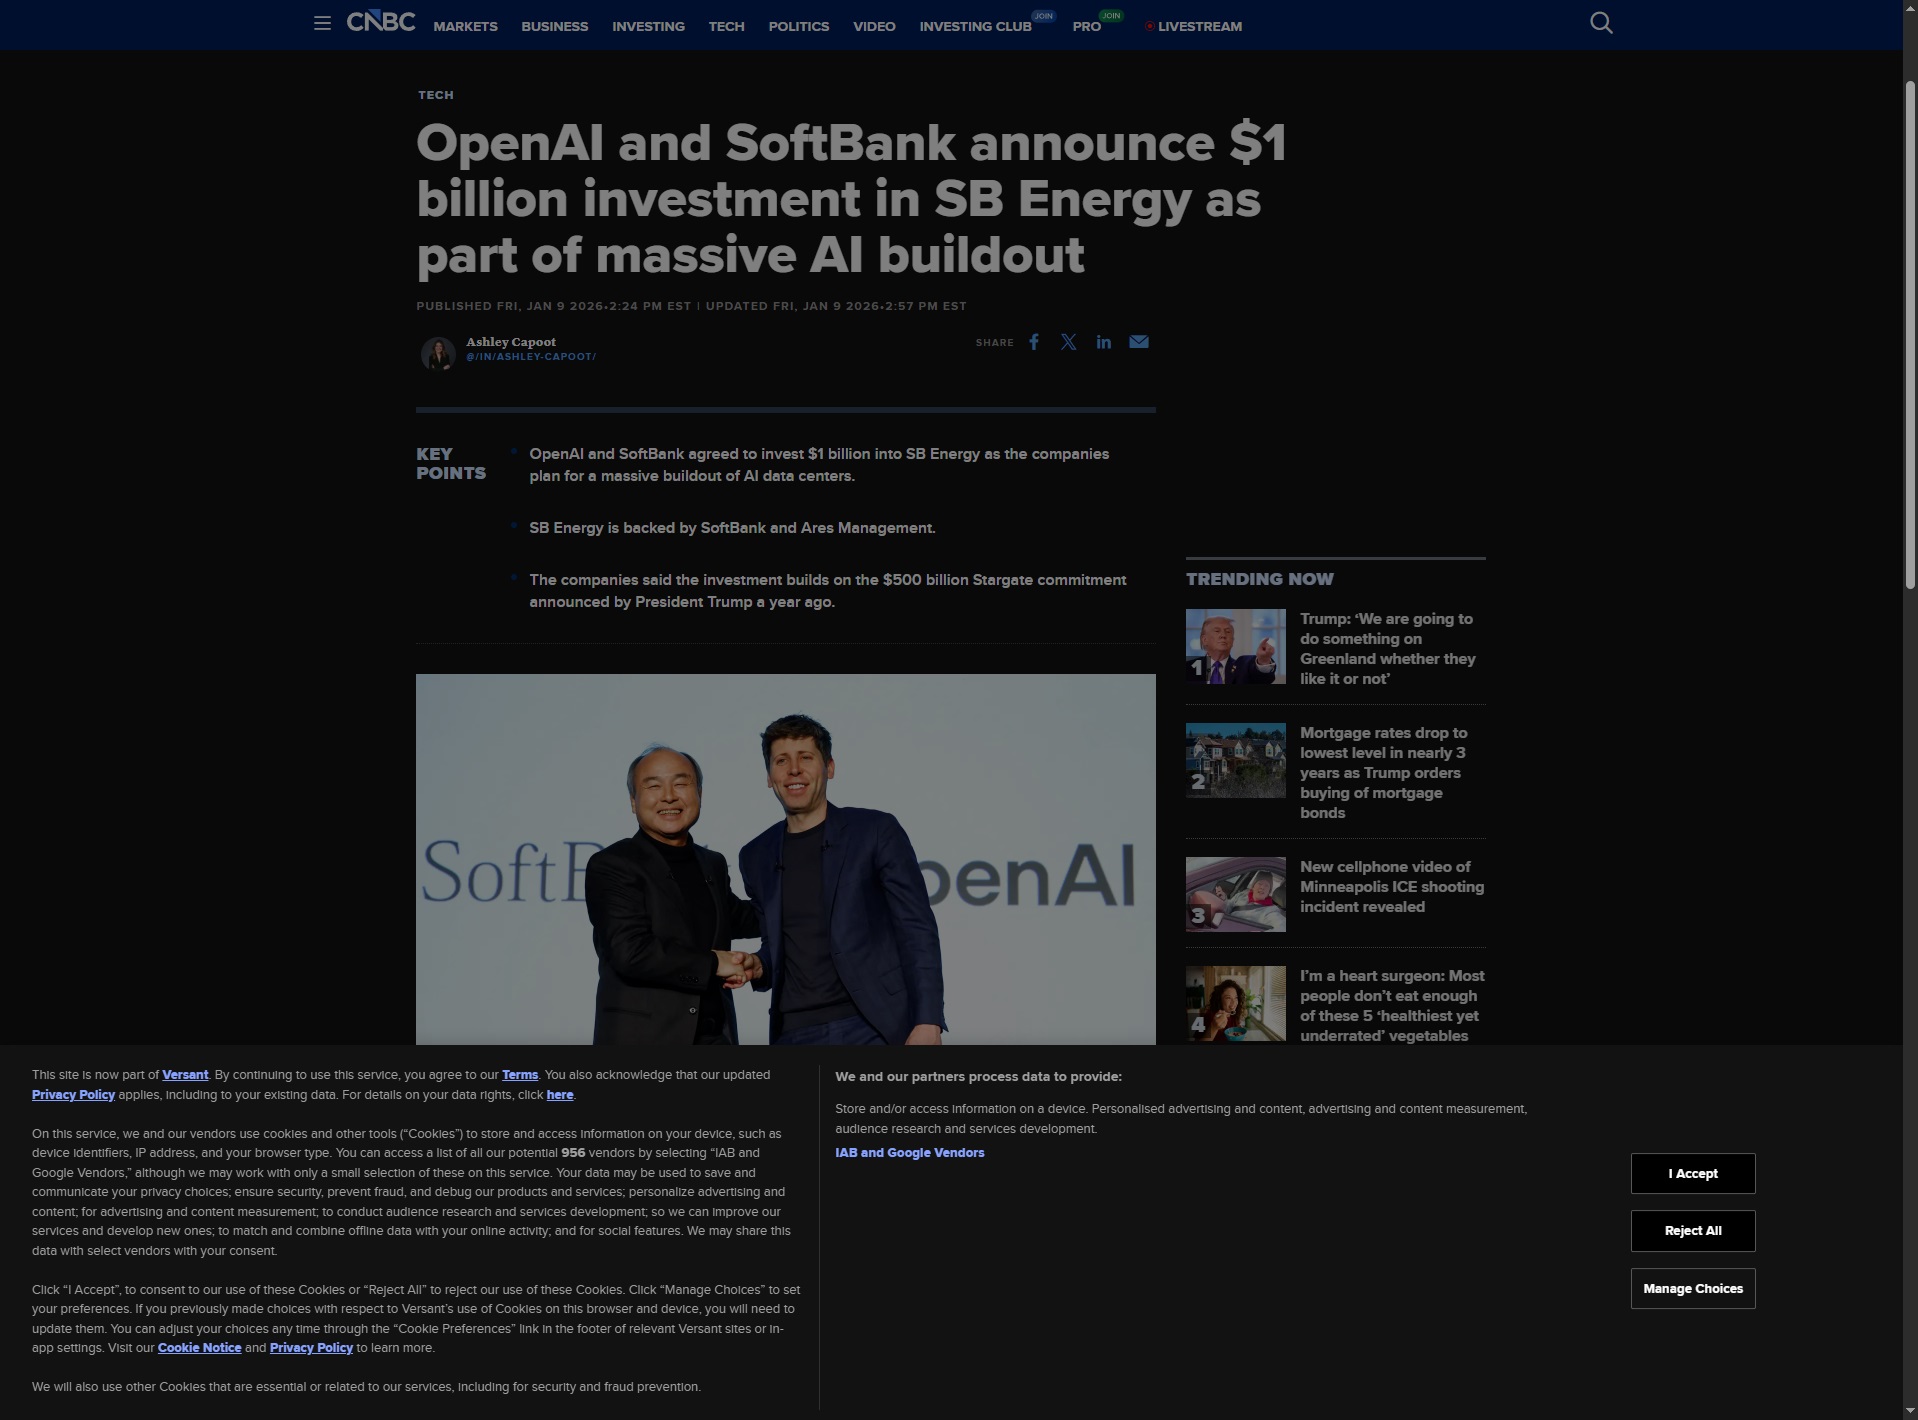Open the Politics menu
Screen dimensions: 1918x1420
tap(799, 27)
